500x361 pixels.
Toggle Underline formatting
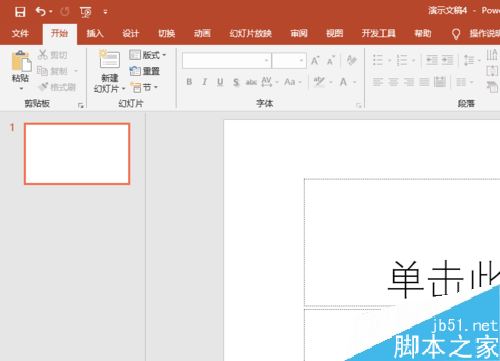click(220, 82)
